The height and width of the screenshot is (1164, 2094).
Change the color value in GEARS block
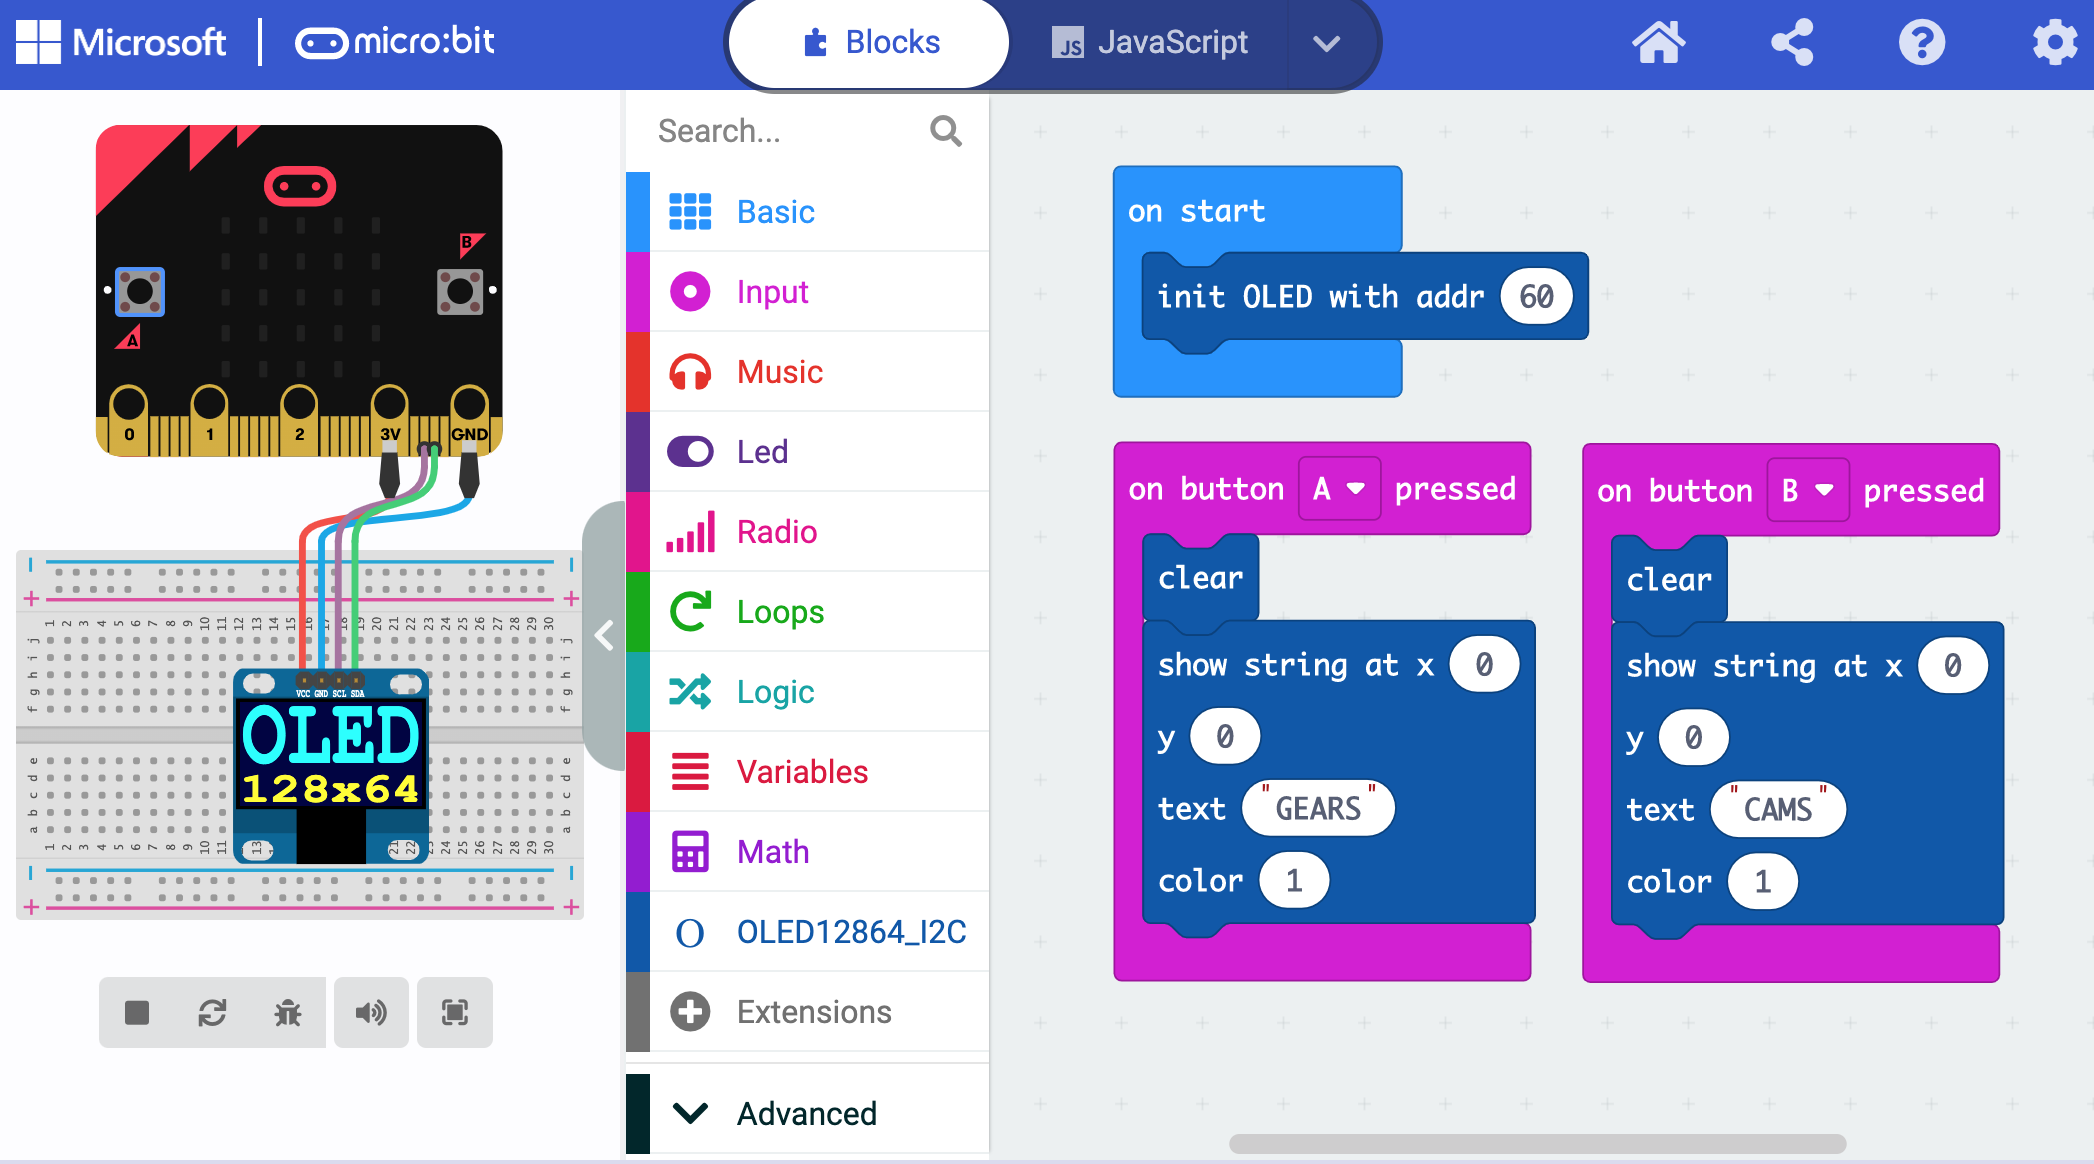[x=1293, y=880]
